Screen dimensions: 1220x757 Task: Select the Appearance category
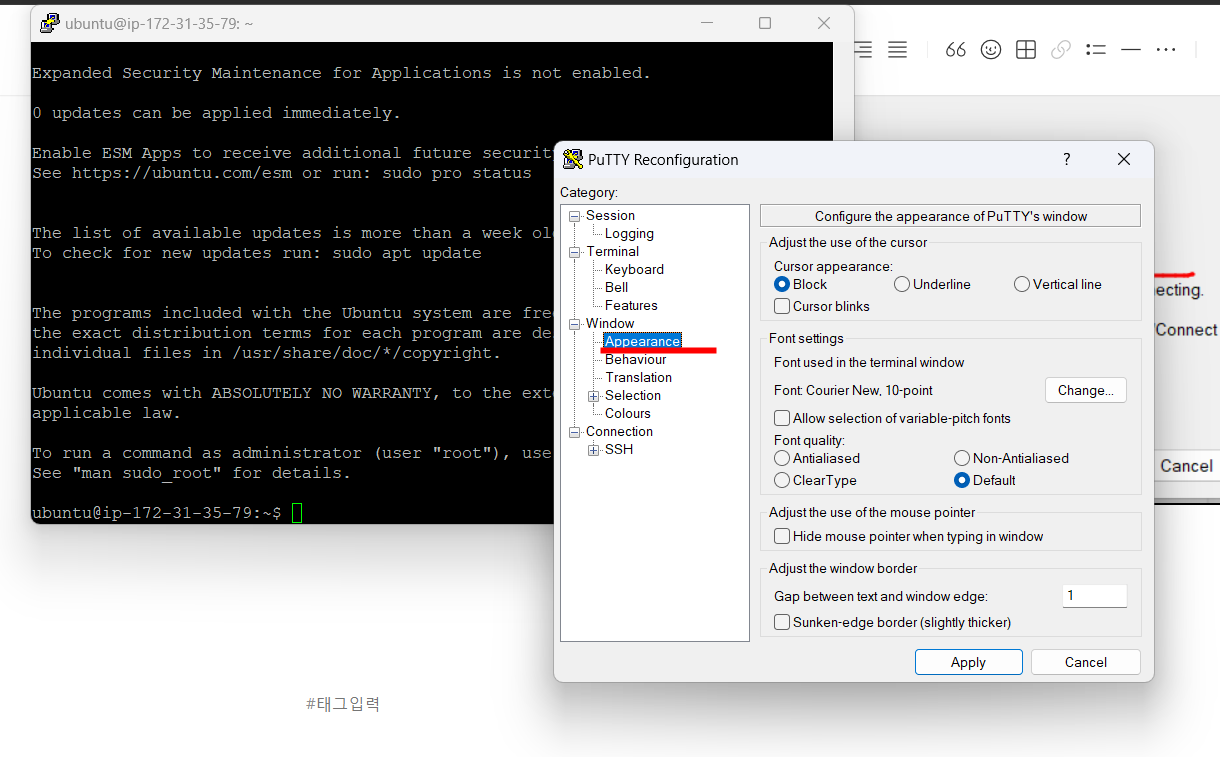(642, 341)
